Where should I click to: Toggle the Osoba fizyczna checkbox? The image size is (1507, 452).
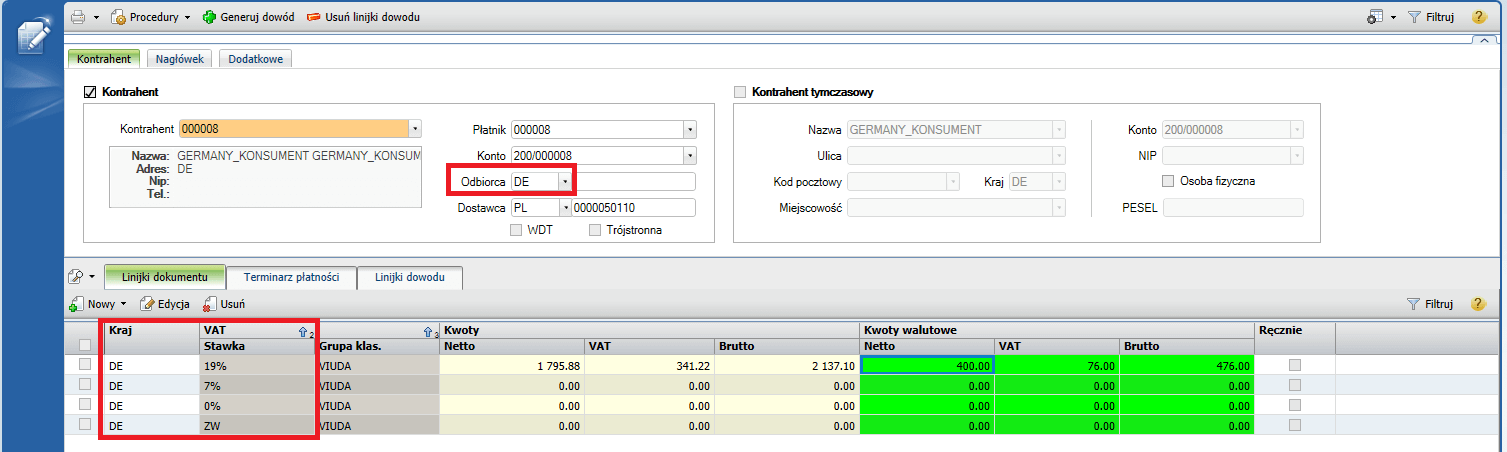tap(1168, 181)
